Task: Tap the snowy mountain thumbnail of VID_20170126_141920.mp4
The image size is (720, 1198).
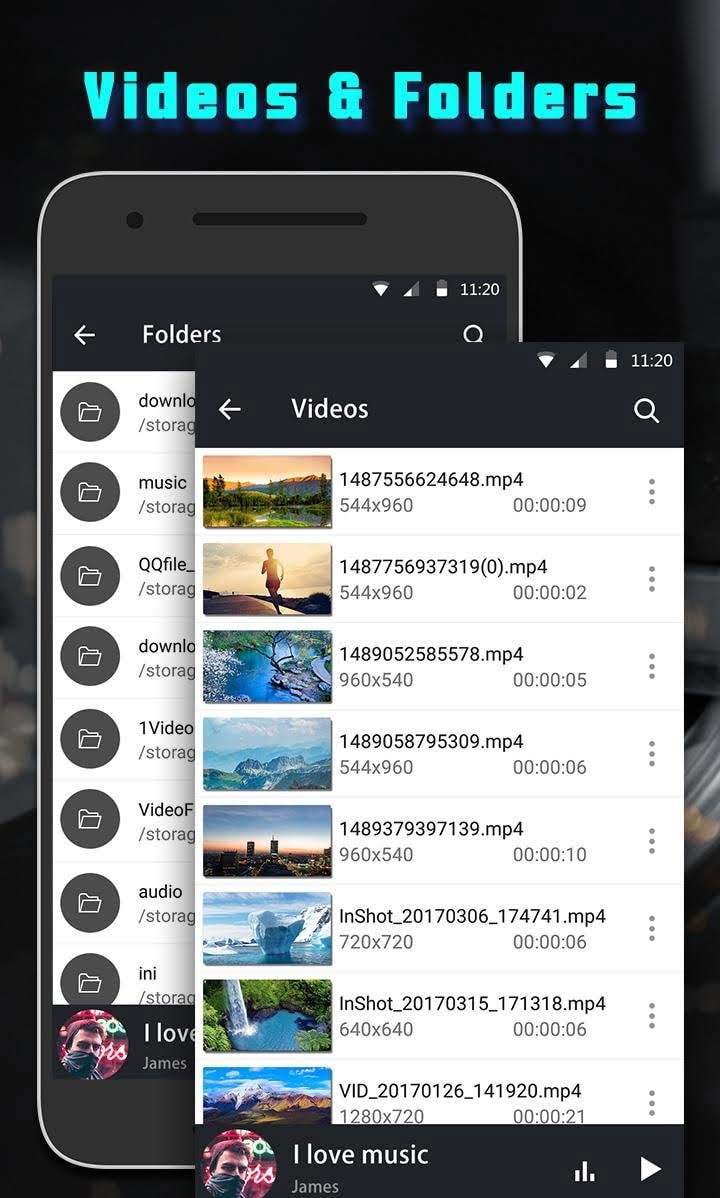Action: pos(268,1096)
